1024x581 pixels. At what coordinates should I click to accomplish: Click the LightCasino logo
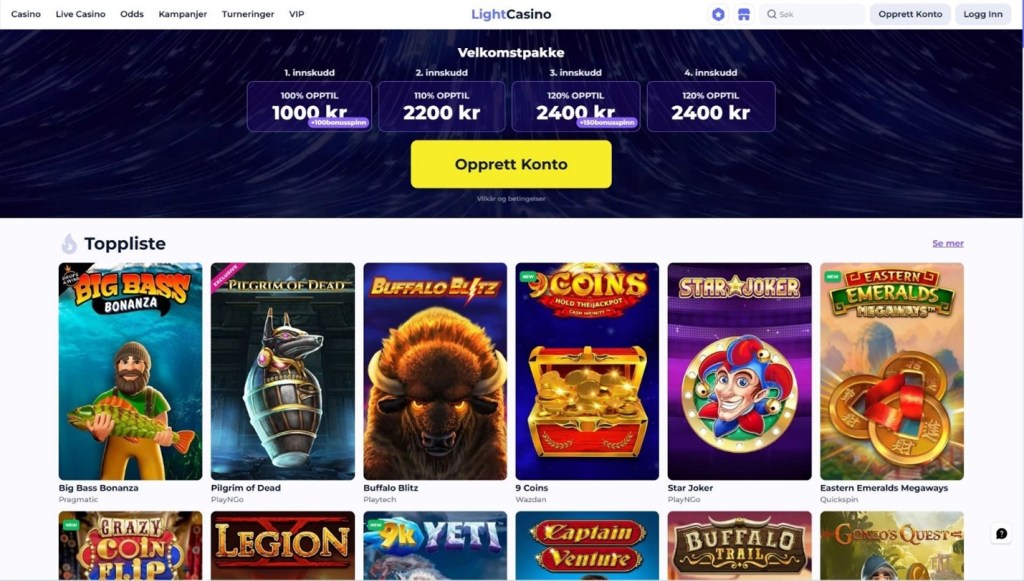pyautogui.click(x=511, y=14)
